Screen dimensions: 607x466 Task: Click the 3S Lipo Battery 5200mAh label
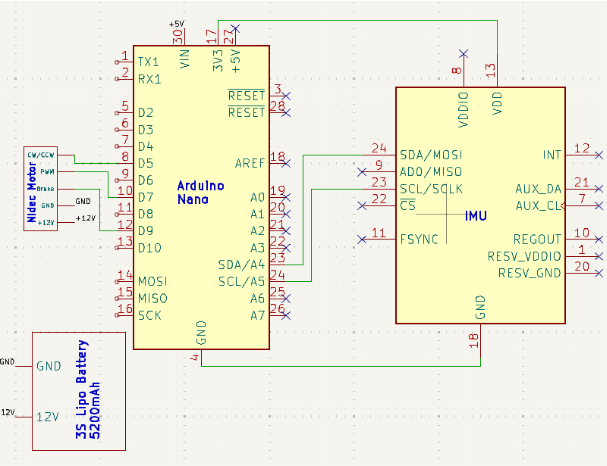pyautogui.click(x=88, y=389)
